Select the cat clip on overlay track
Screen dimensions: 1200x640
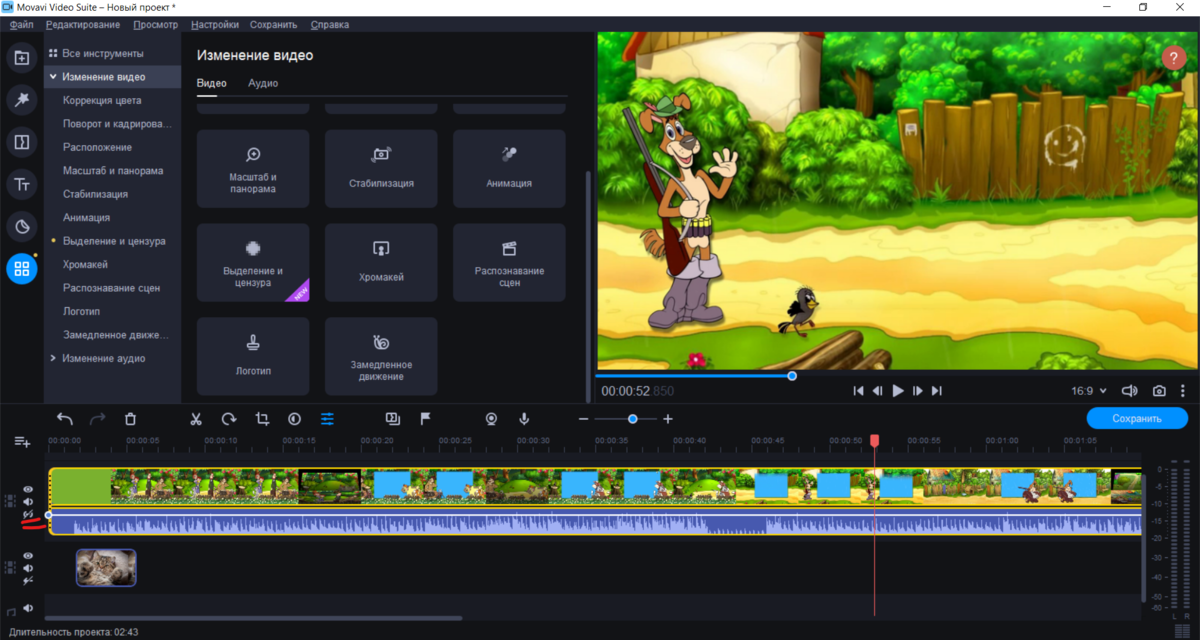106,567
